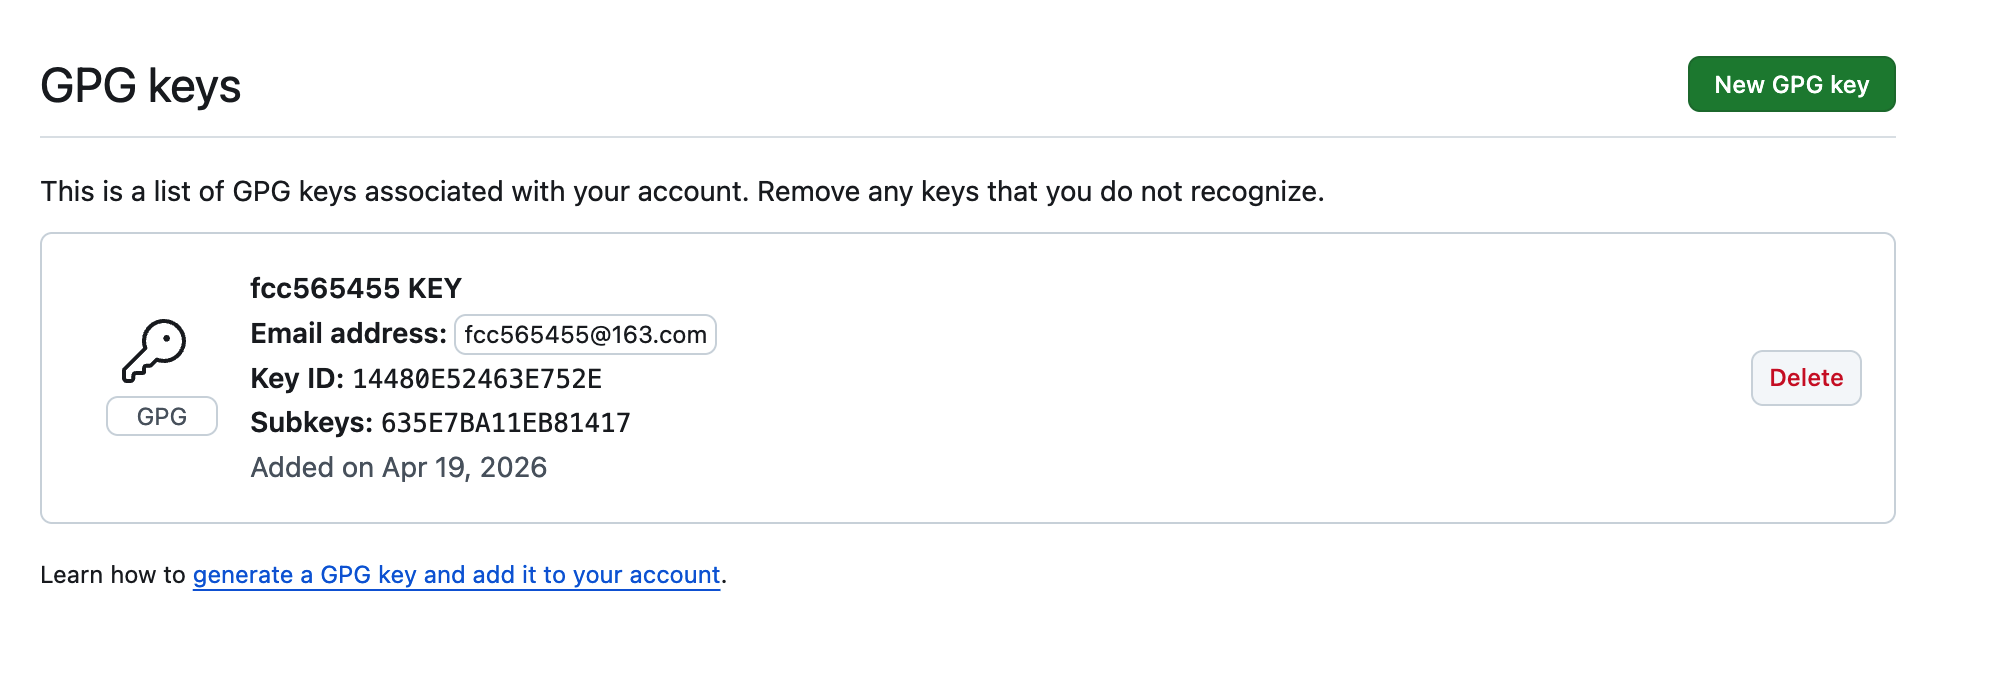Click the key icon in the card
The width and height of the screenshot is (2008, 676).
[x=155, y=350]
